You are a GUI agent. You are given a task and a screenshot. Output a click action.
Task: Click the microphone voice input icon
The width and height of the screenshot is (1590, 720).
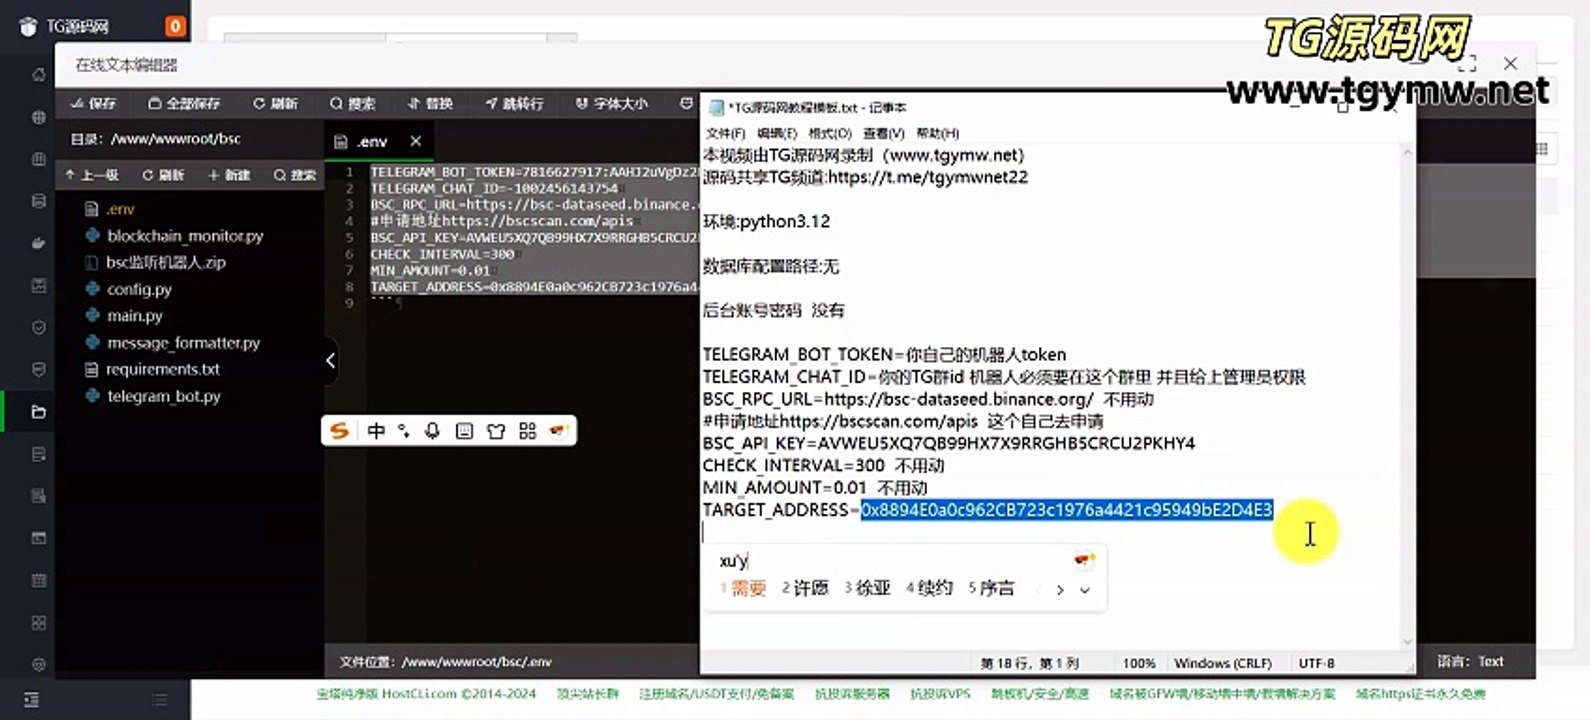tap(432, 431)
